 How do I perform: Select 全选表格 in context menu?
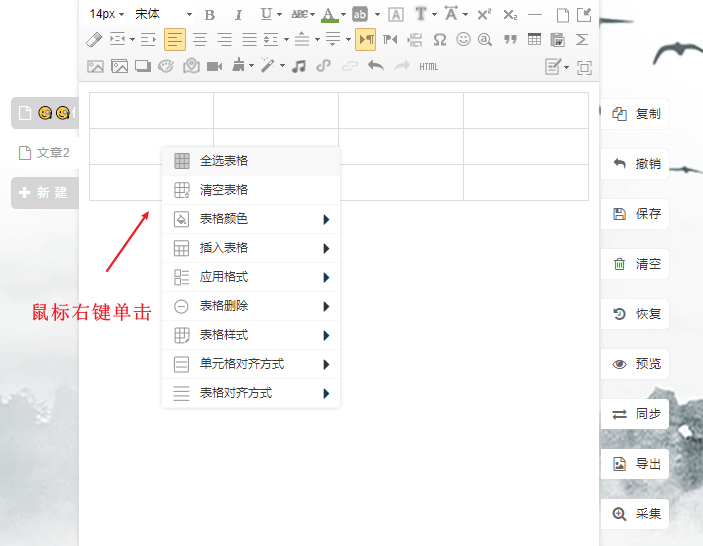point(224,161)
